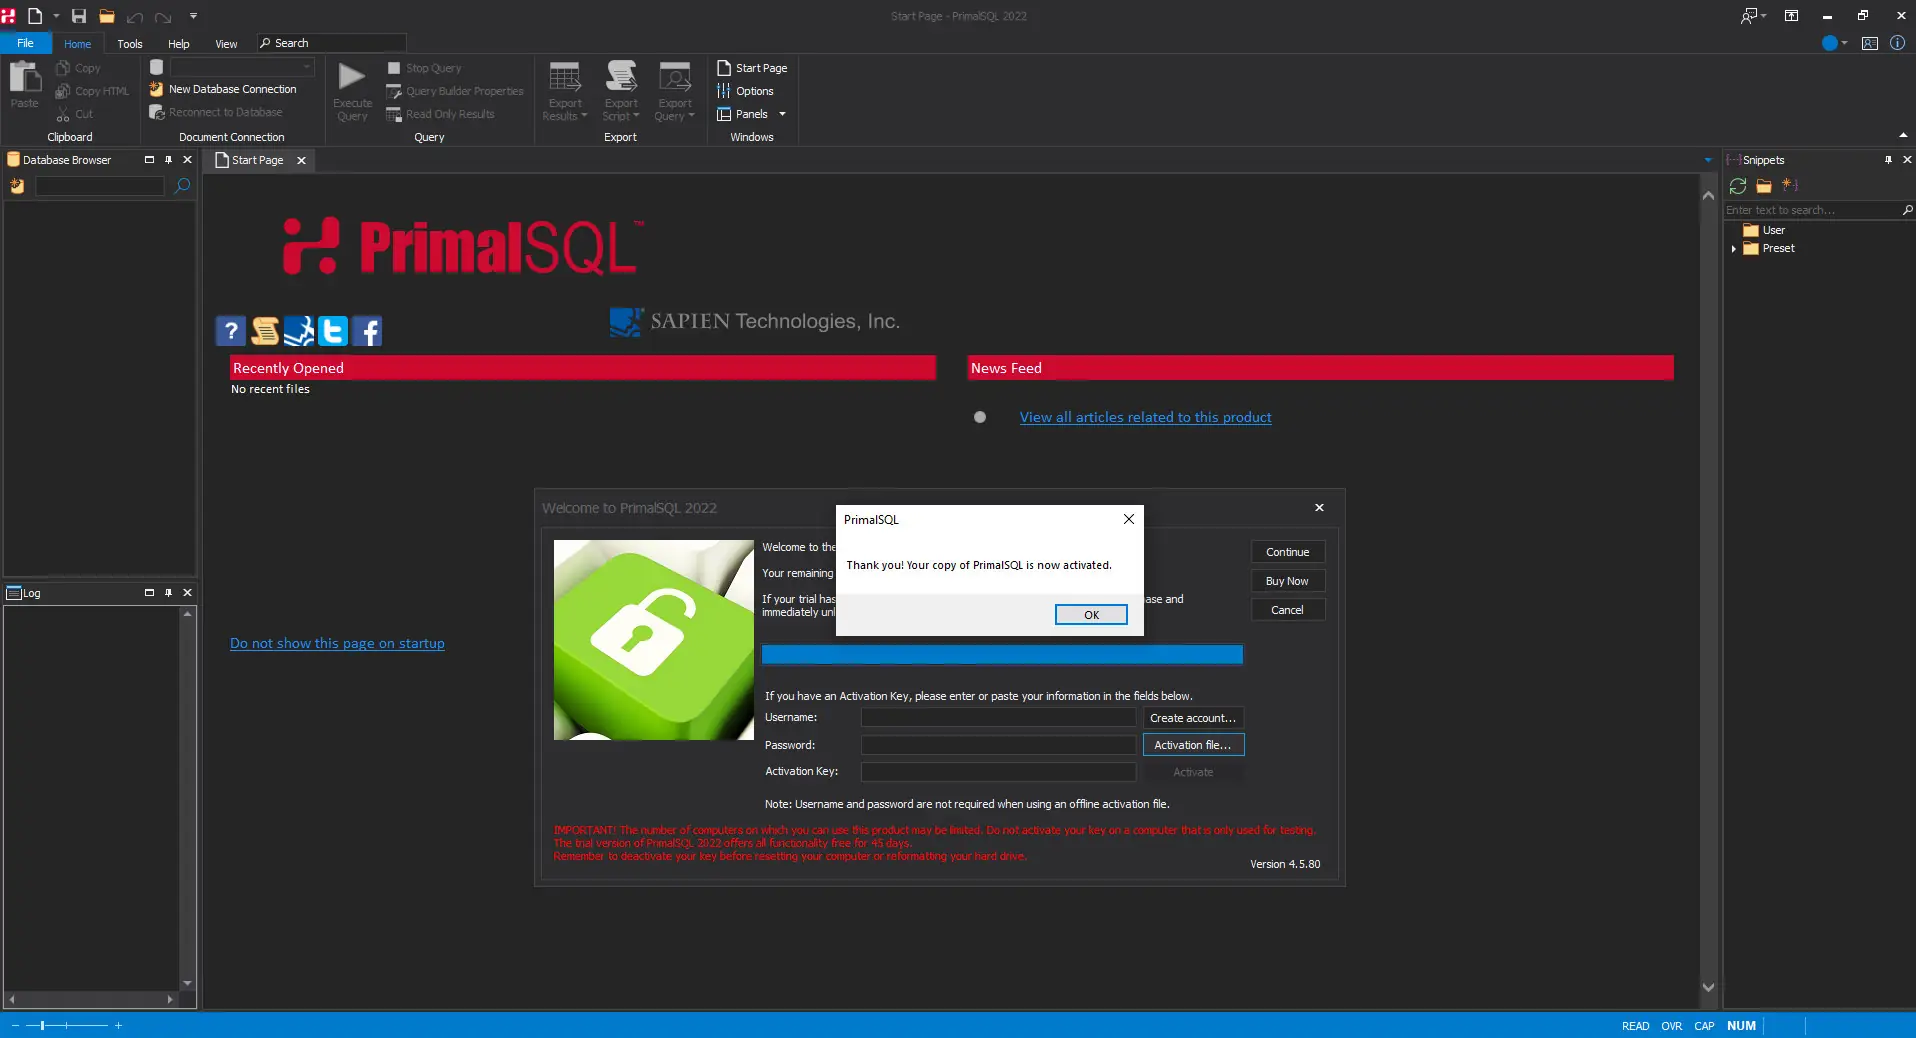Float the Database Browser panel
1916x1038 pixels.
[x=149, y=160]
